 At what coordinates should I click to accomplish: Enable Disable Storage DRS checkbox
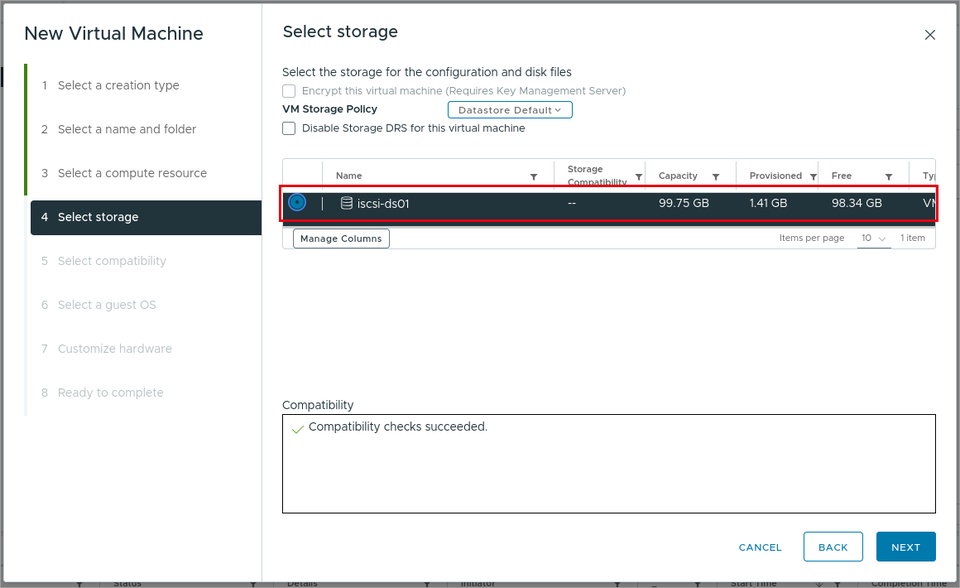(x=289, y=128)
